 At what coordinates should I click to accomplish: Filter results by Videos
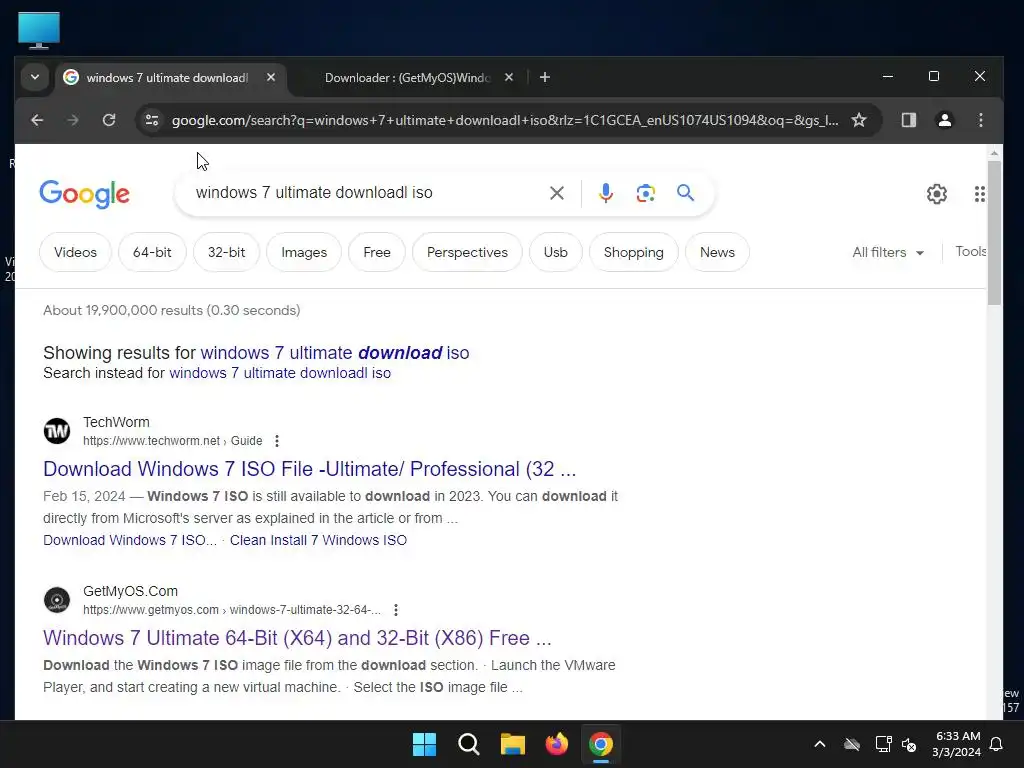(75, 252)
